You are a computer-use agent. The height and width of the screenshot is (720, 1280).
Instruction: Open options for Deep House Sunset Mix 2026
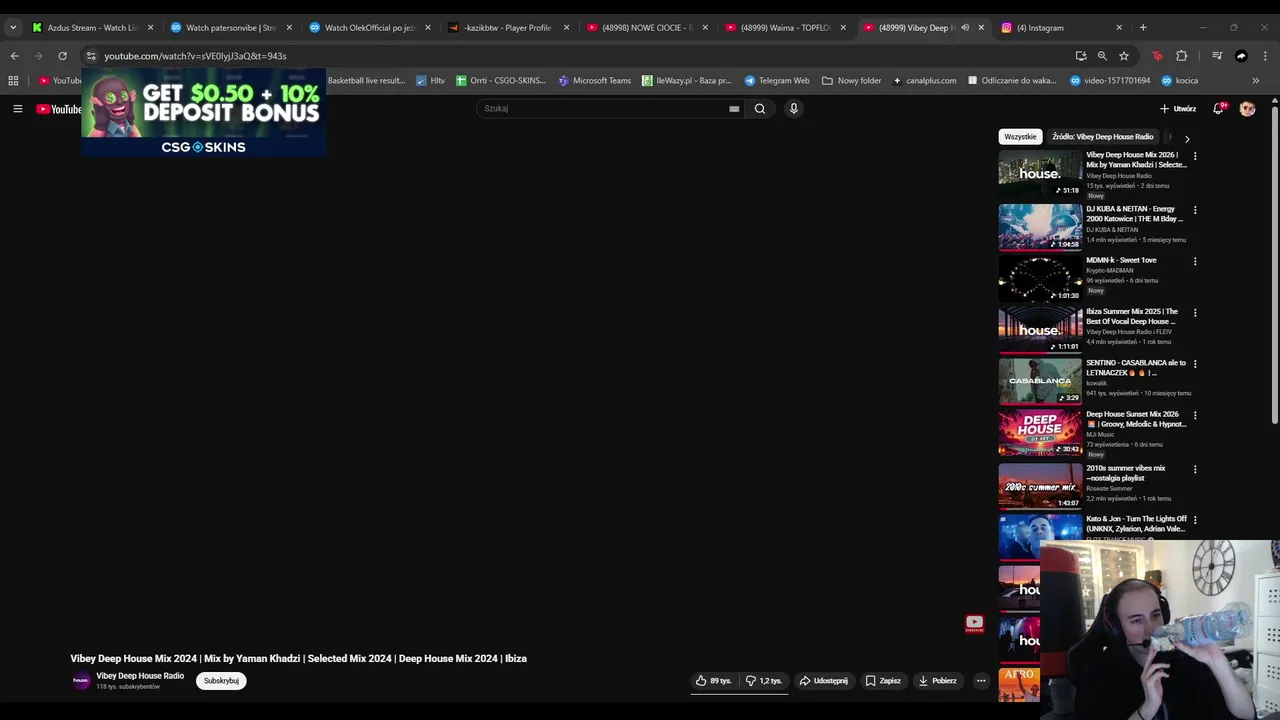click(x=1195, y=415)
